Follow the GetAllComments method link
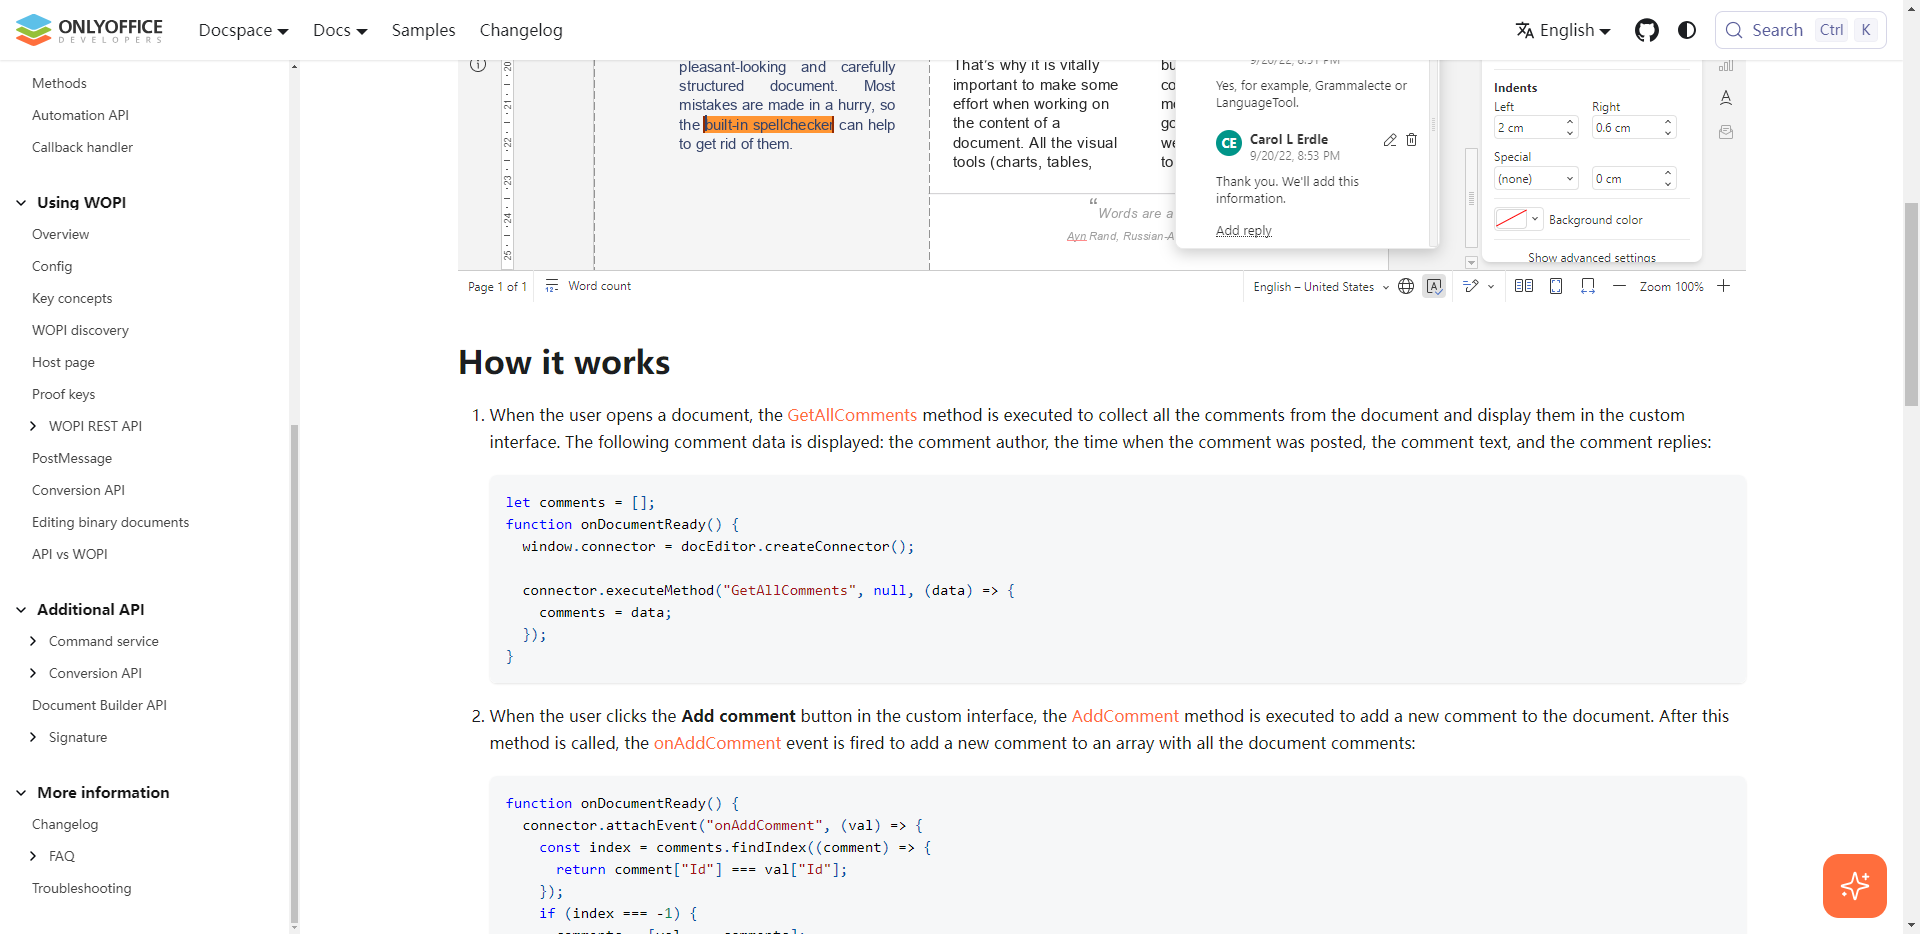 [851, 415]
